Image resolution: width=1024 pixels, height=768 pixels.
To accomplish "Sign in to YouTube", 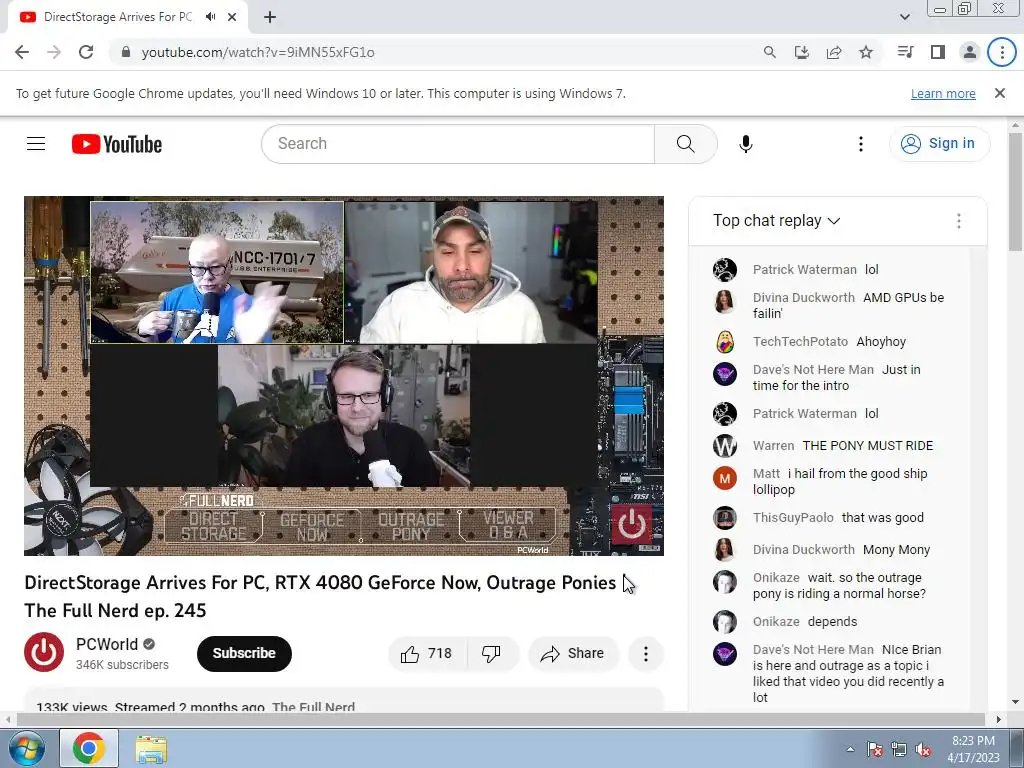I will [938, 144].
